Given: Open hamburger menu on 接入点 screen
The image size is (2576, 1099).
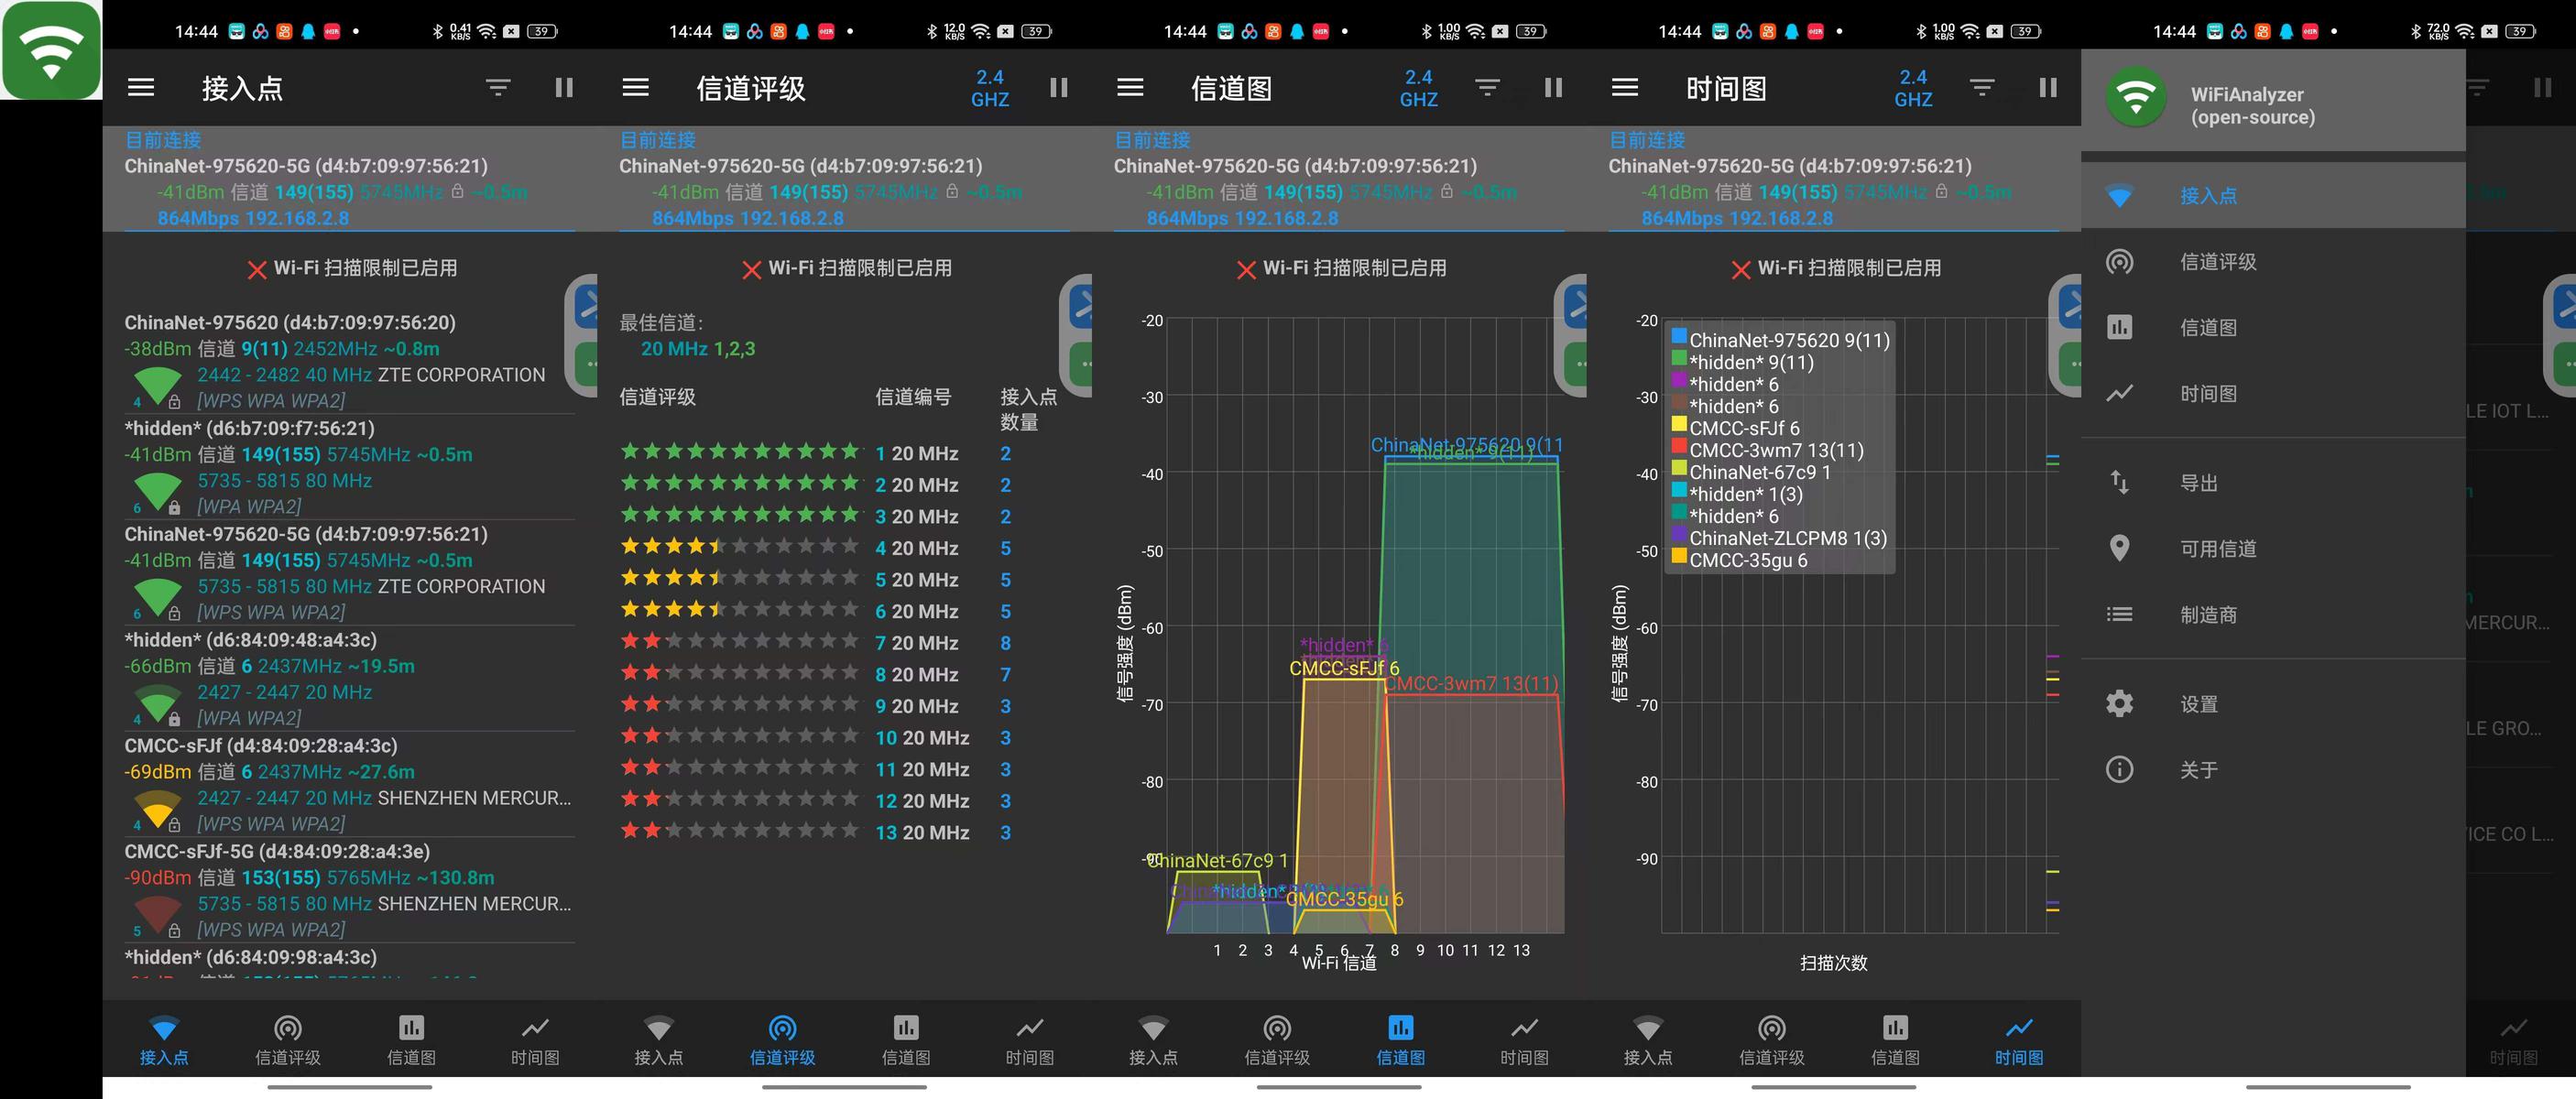Looking at the screenshot, I should (x=141, y=88).
